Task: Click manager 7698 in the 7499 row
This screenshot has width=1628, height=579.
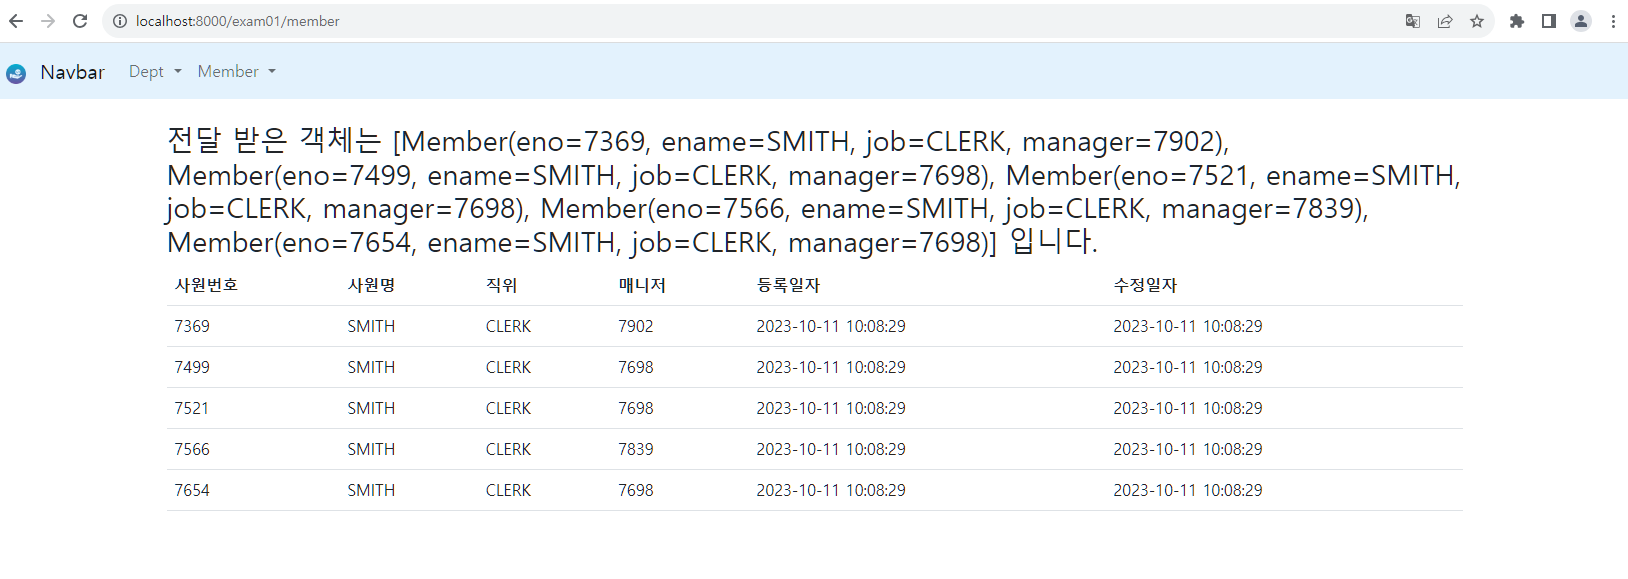Action: (x=636, y=367)
